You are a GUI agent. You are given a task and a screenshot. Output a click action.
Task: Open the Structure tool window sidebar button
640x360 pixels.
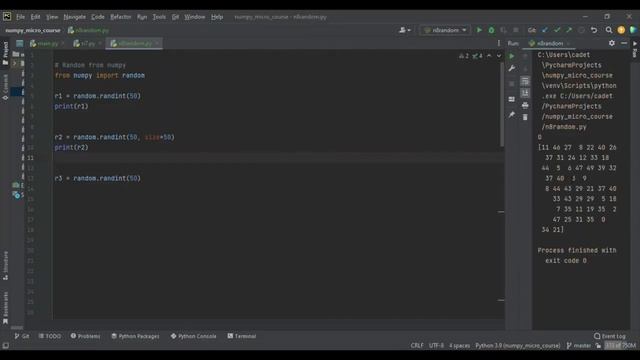coord(5,265)
